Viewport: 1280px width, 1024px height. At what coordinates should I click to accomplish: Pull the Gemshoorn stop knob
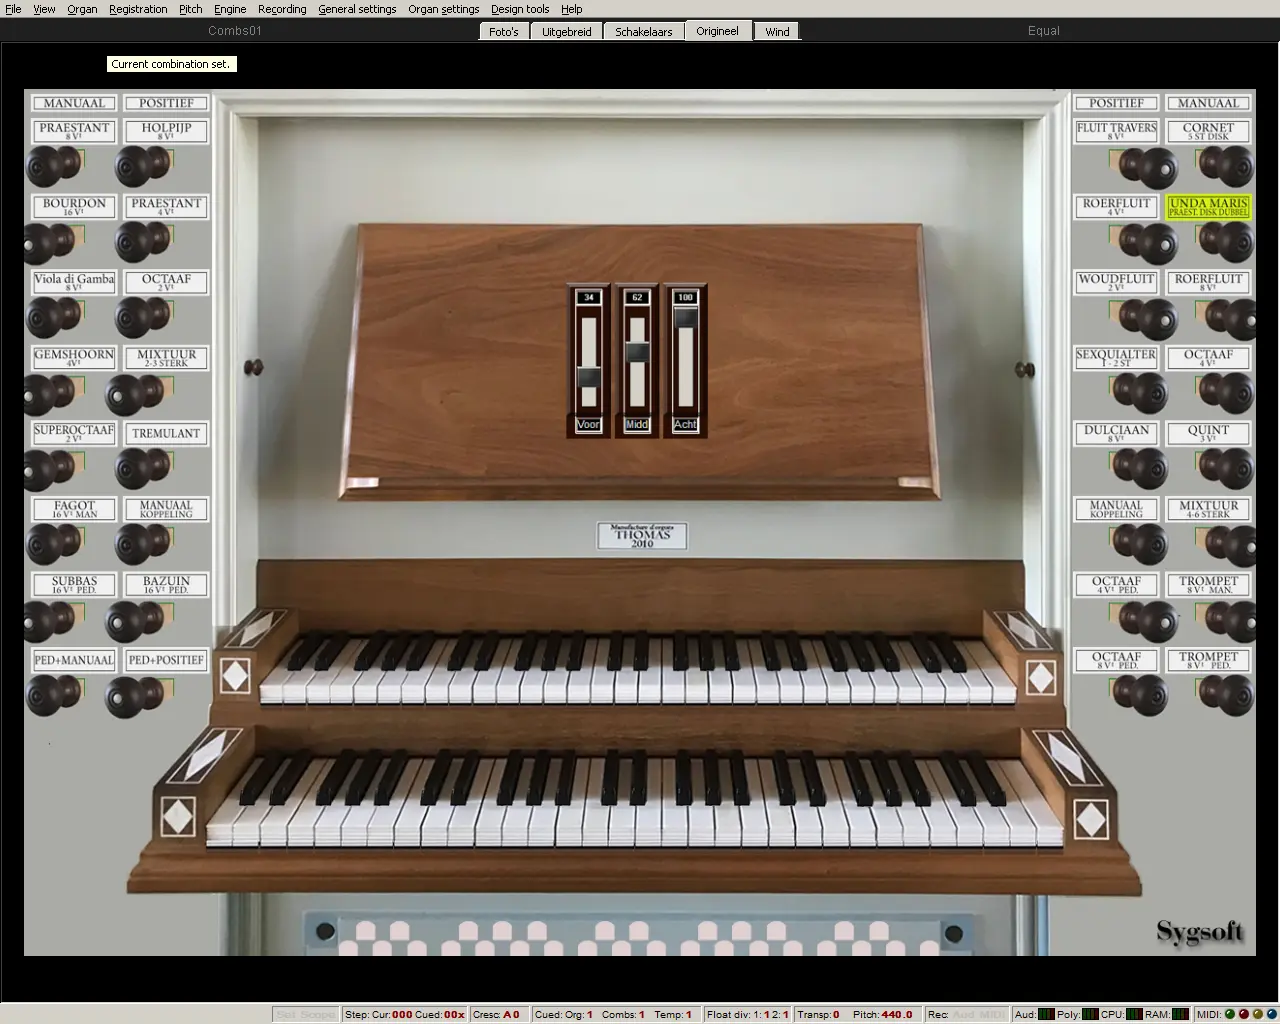click(50, 394)
